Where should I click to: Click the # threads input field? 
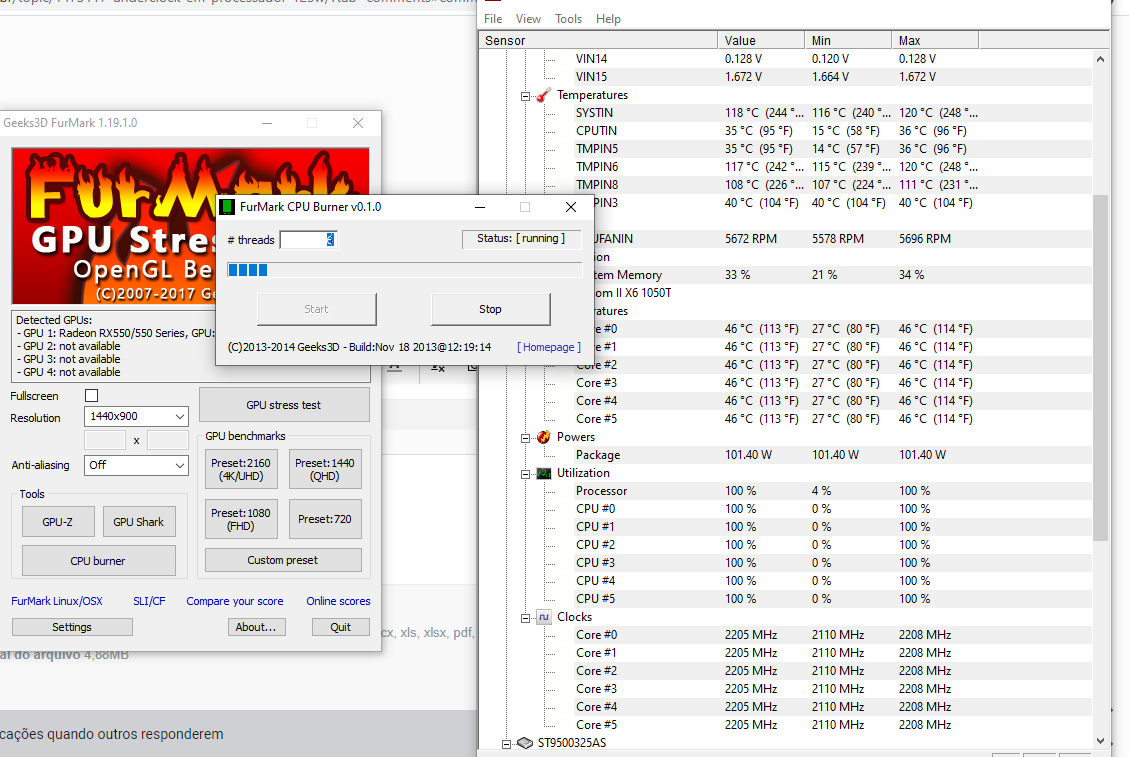pyautogui.click(x=308, y=240)
